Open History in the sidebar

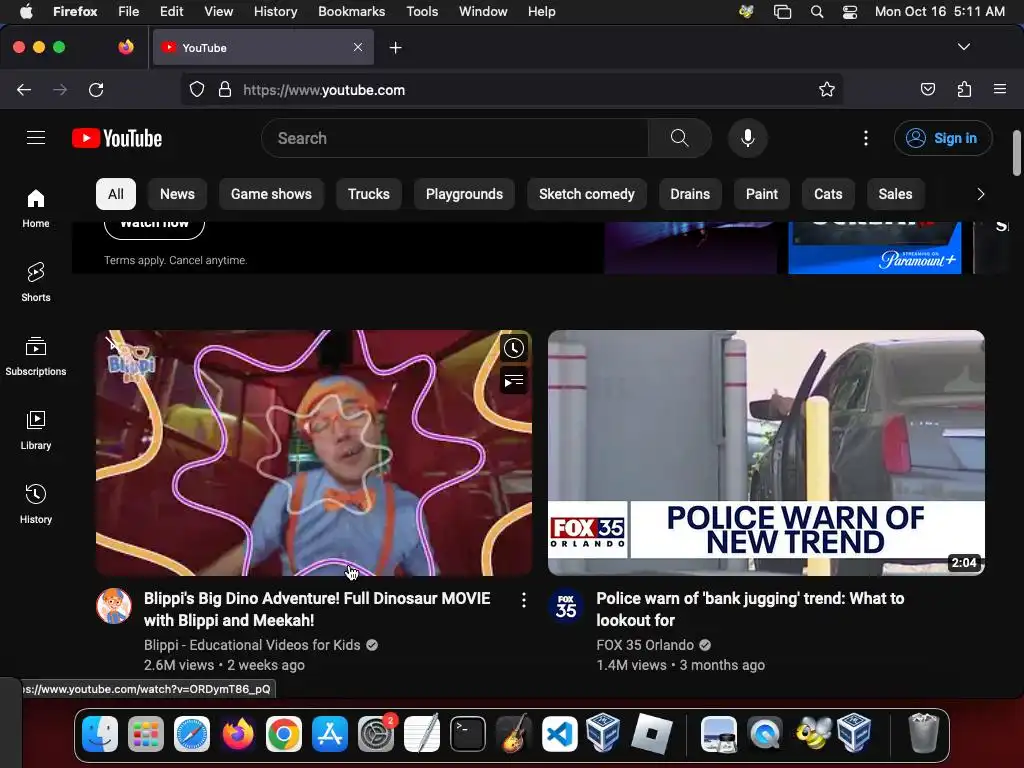coord(36,504)
